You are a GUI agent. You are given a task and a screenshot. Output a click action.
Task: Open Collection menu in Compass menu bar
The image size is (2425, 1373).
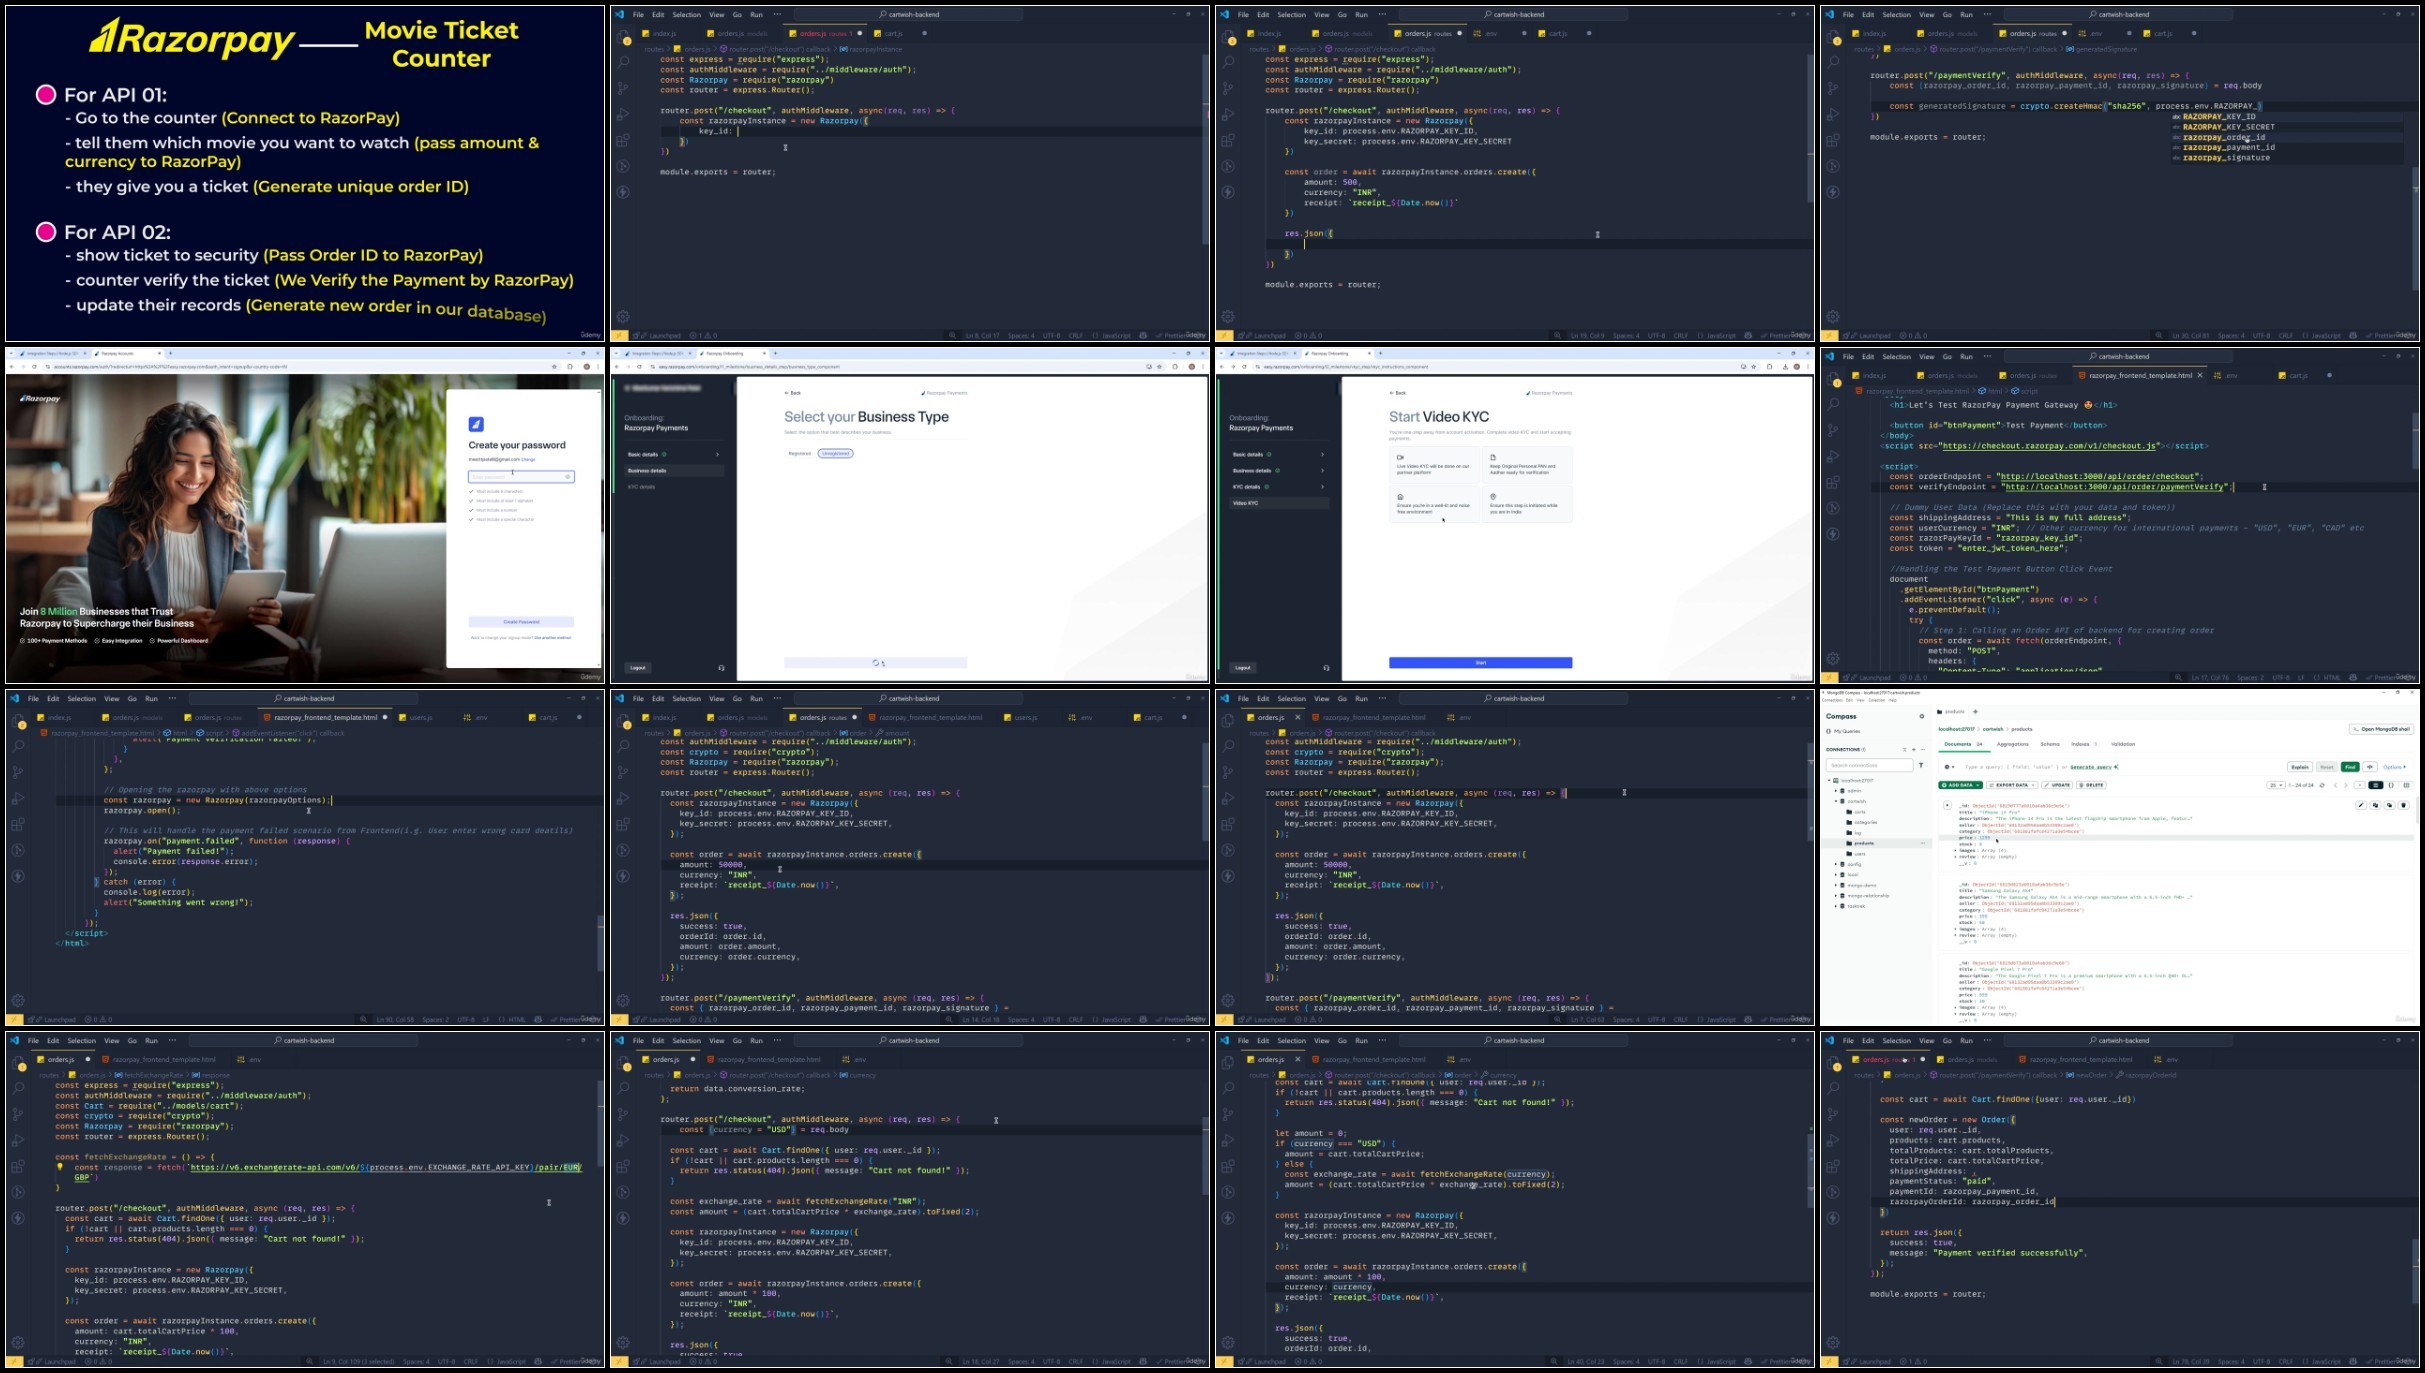pyautogui.click(x=1877, y=700)
